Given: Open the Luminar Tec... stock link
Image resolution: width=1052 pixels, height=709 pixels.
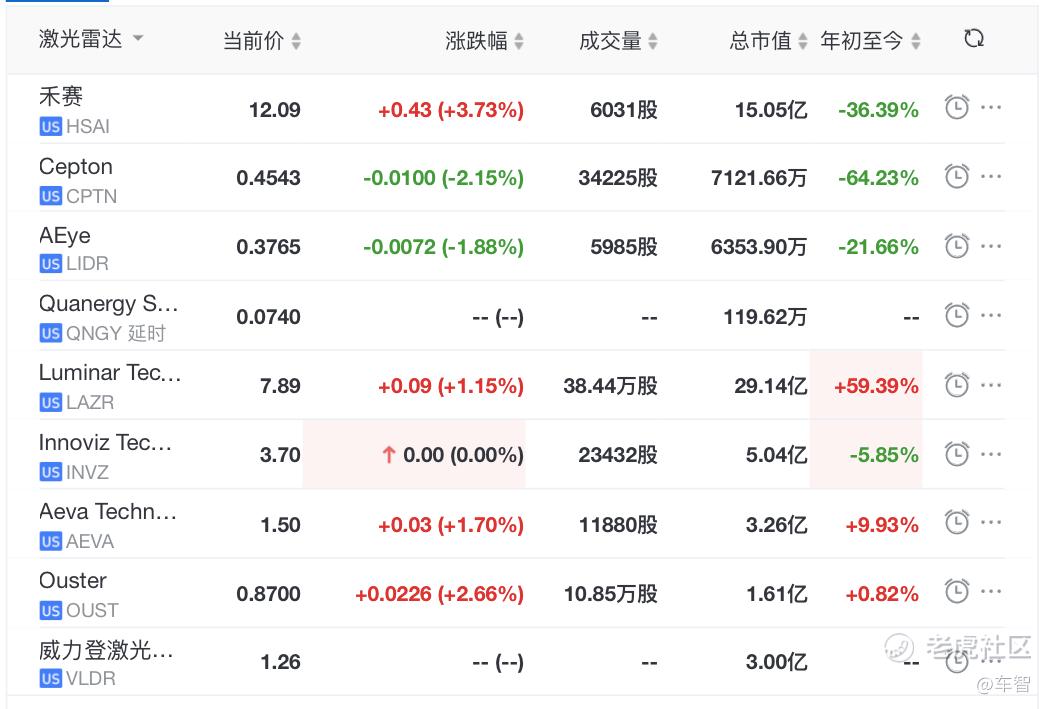Looking at the screenshot, I should pos(110,373).
